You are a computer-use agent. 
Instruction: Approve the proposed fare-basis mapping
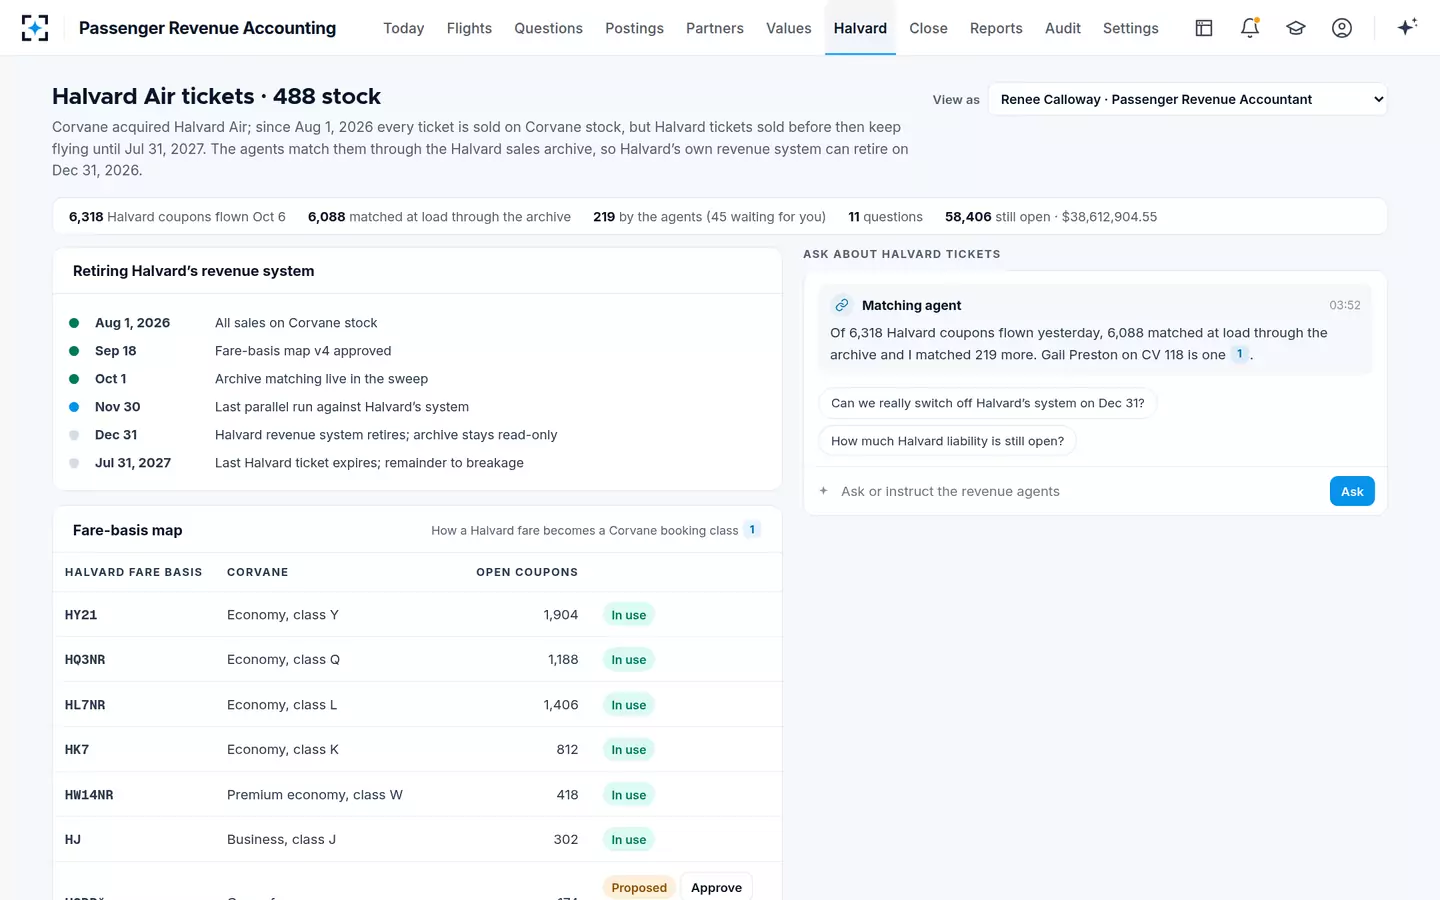(x=716, y=887)
